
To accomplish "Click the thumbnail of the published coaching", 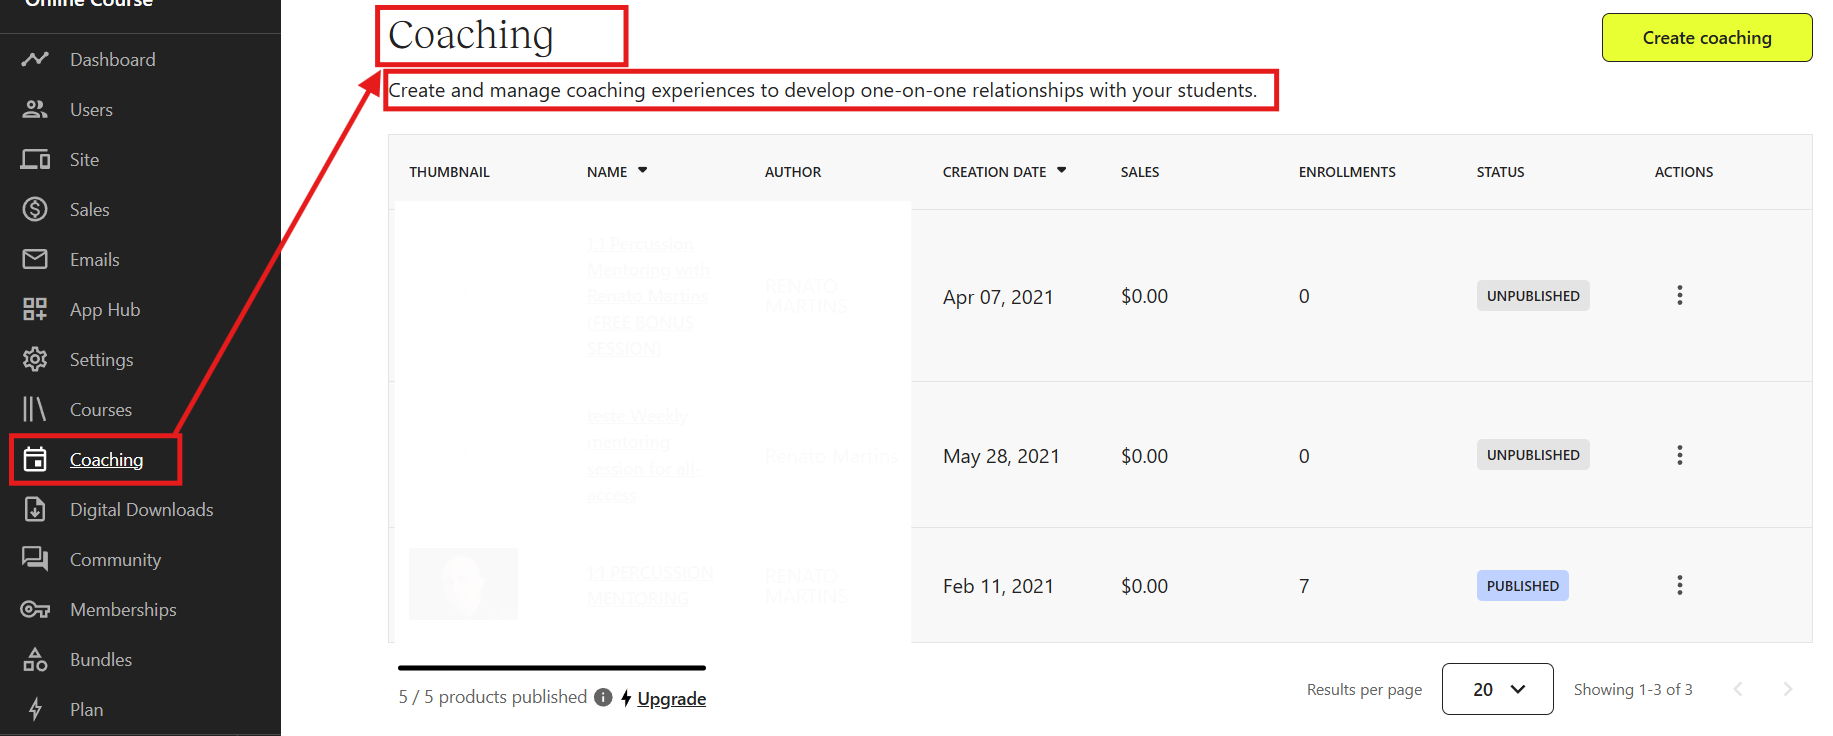I will [463, 584].
